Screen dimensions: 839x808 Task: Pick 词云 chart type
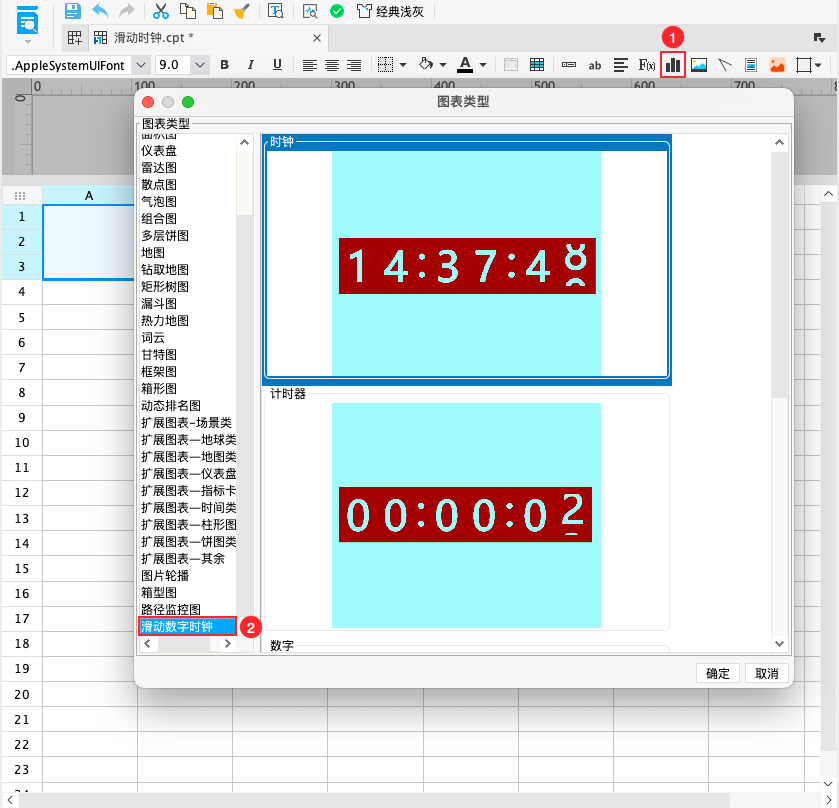[153, 338]
